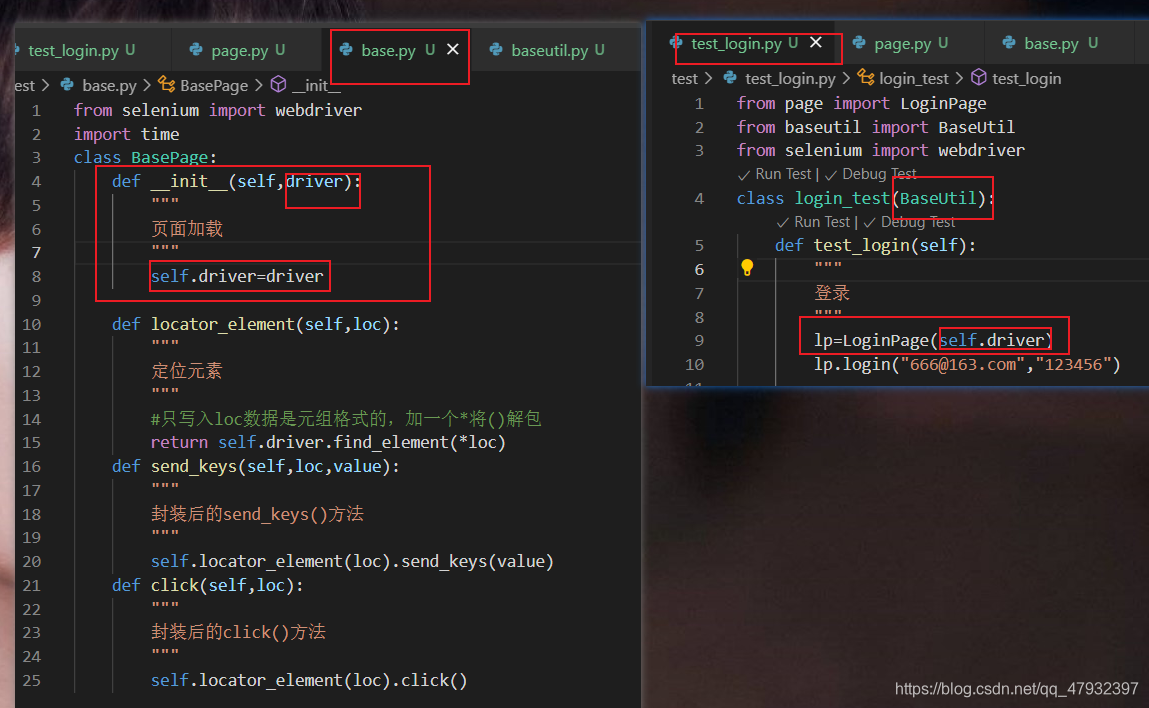Click 'def locator_element(self,loc):' text
Viewport: 1149px width, 708px height.
(x=256, y=324)
